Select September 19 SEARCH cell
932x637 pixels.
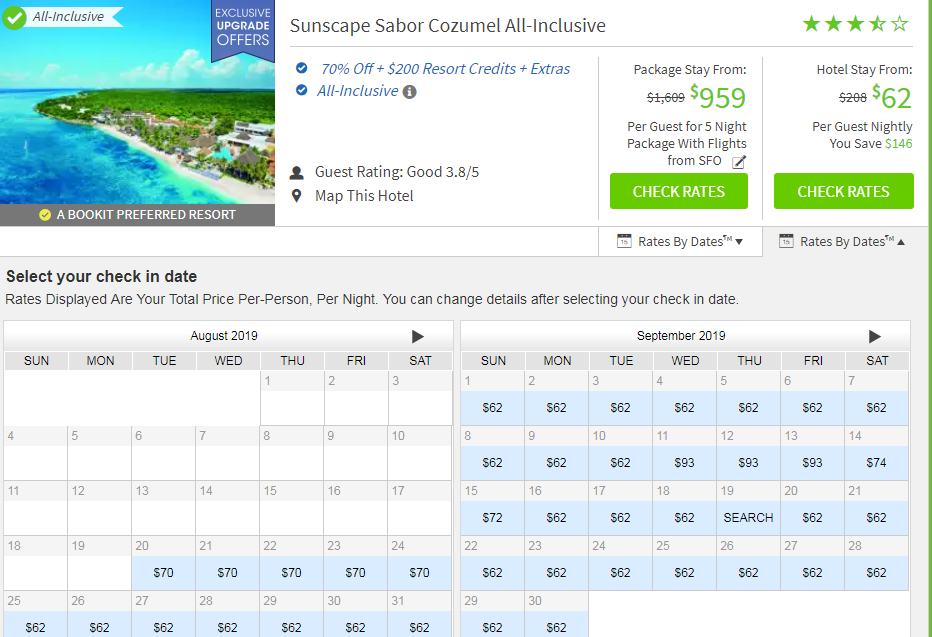pos(748,517)
